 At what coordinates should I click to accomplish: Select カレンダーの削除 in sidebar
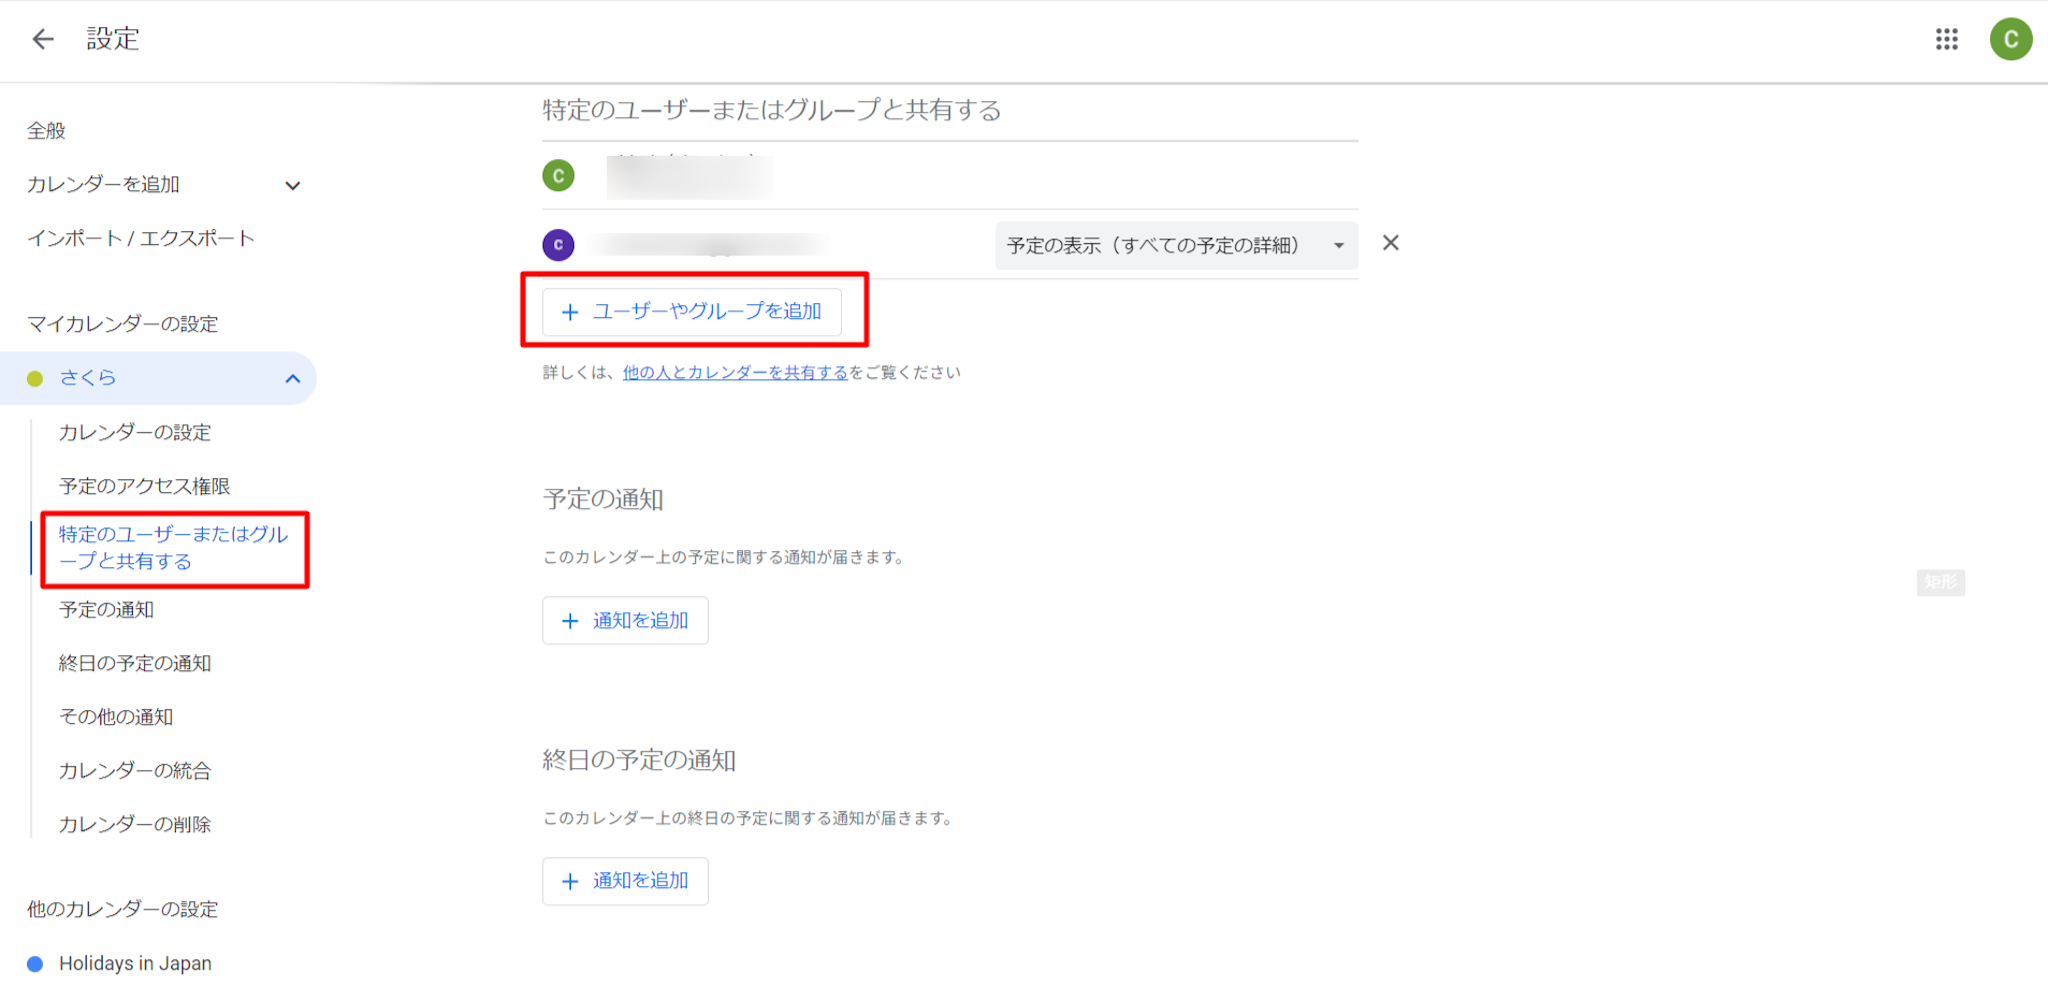[x=134, y=824]
